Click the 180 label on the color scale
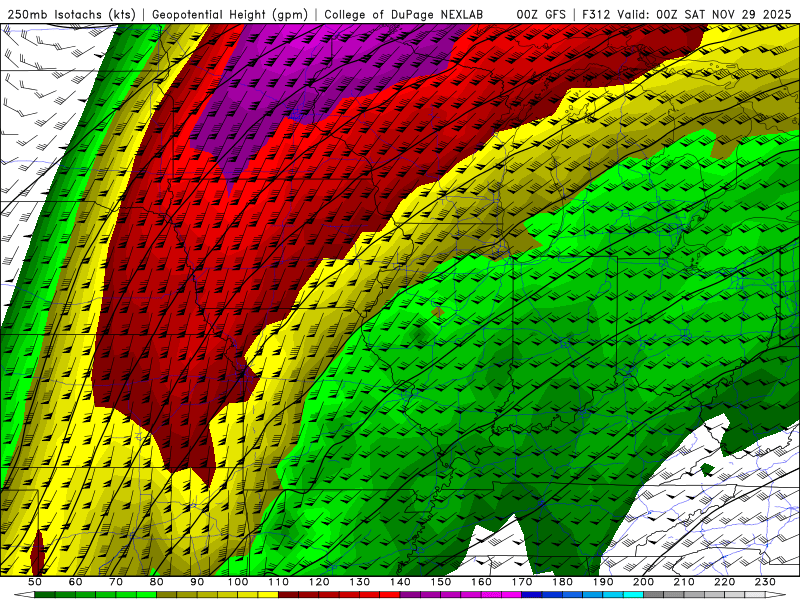The image size is (800, 600). tap(562, 582)
